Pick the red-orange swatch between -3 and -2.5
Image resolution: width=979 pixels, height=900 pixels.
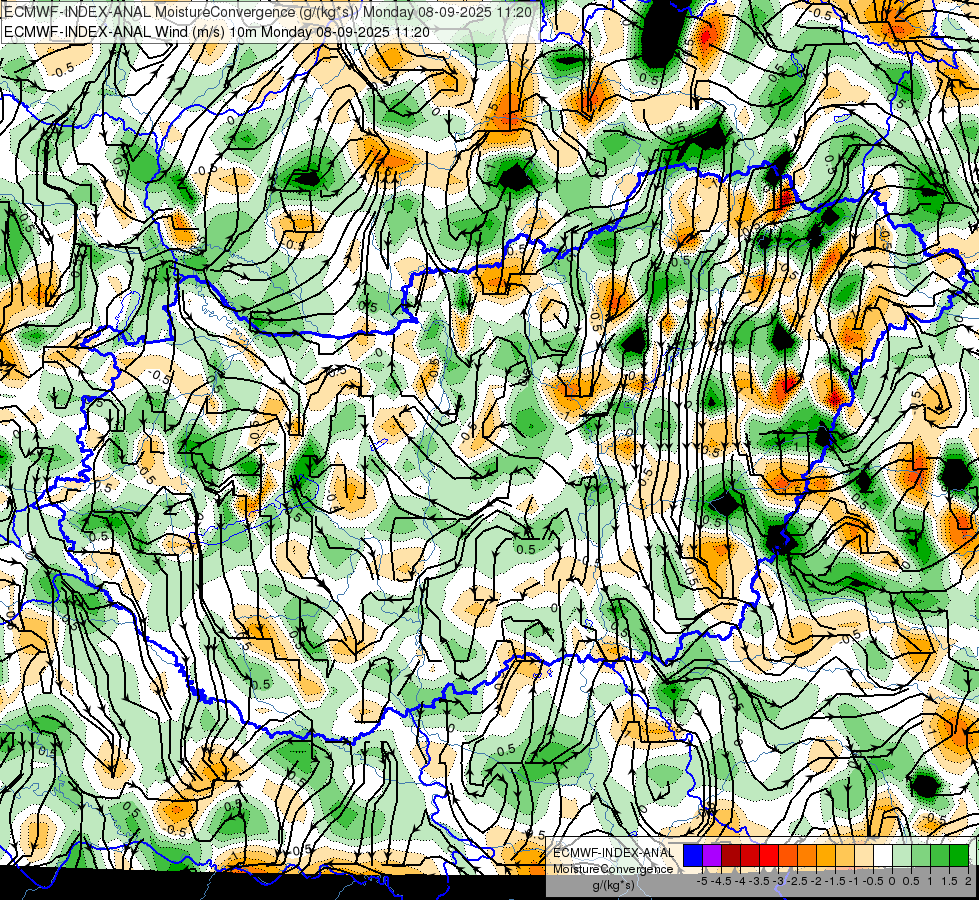tap(788, 856)
